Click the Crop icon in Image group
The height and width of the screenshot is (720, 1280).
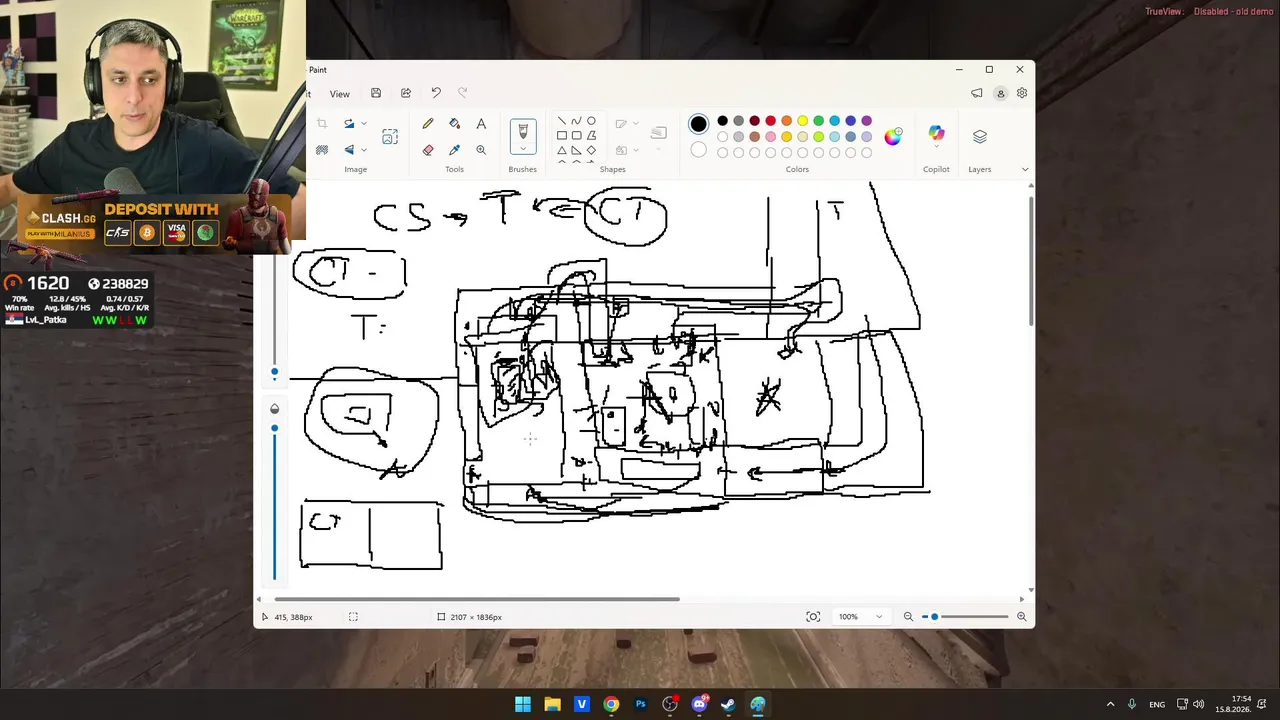point(322,124)
